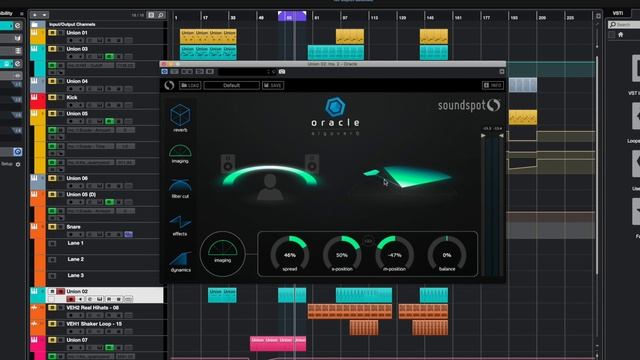Toggle mute on Union 03 track
This screenshot has width=640, height=360.
coord(52,49)
